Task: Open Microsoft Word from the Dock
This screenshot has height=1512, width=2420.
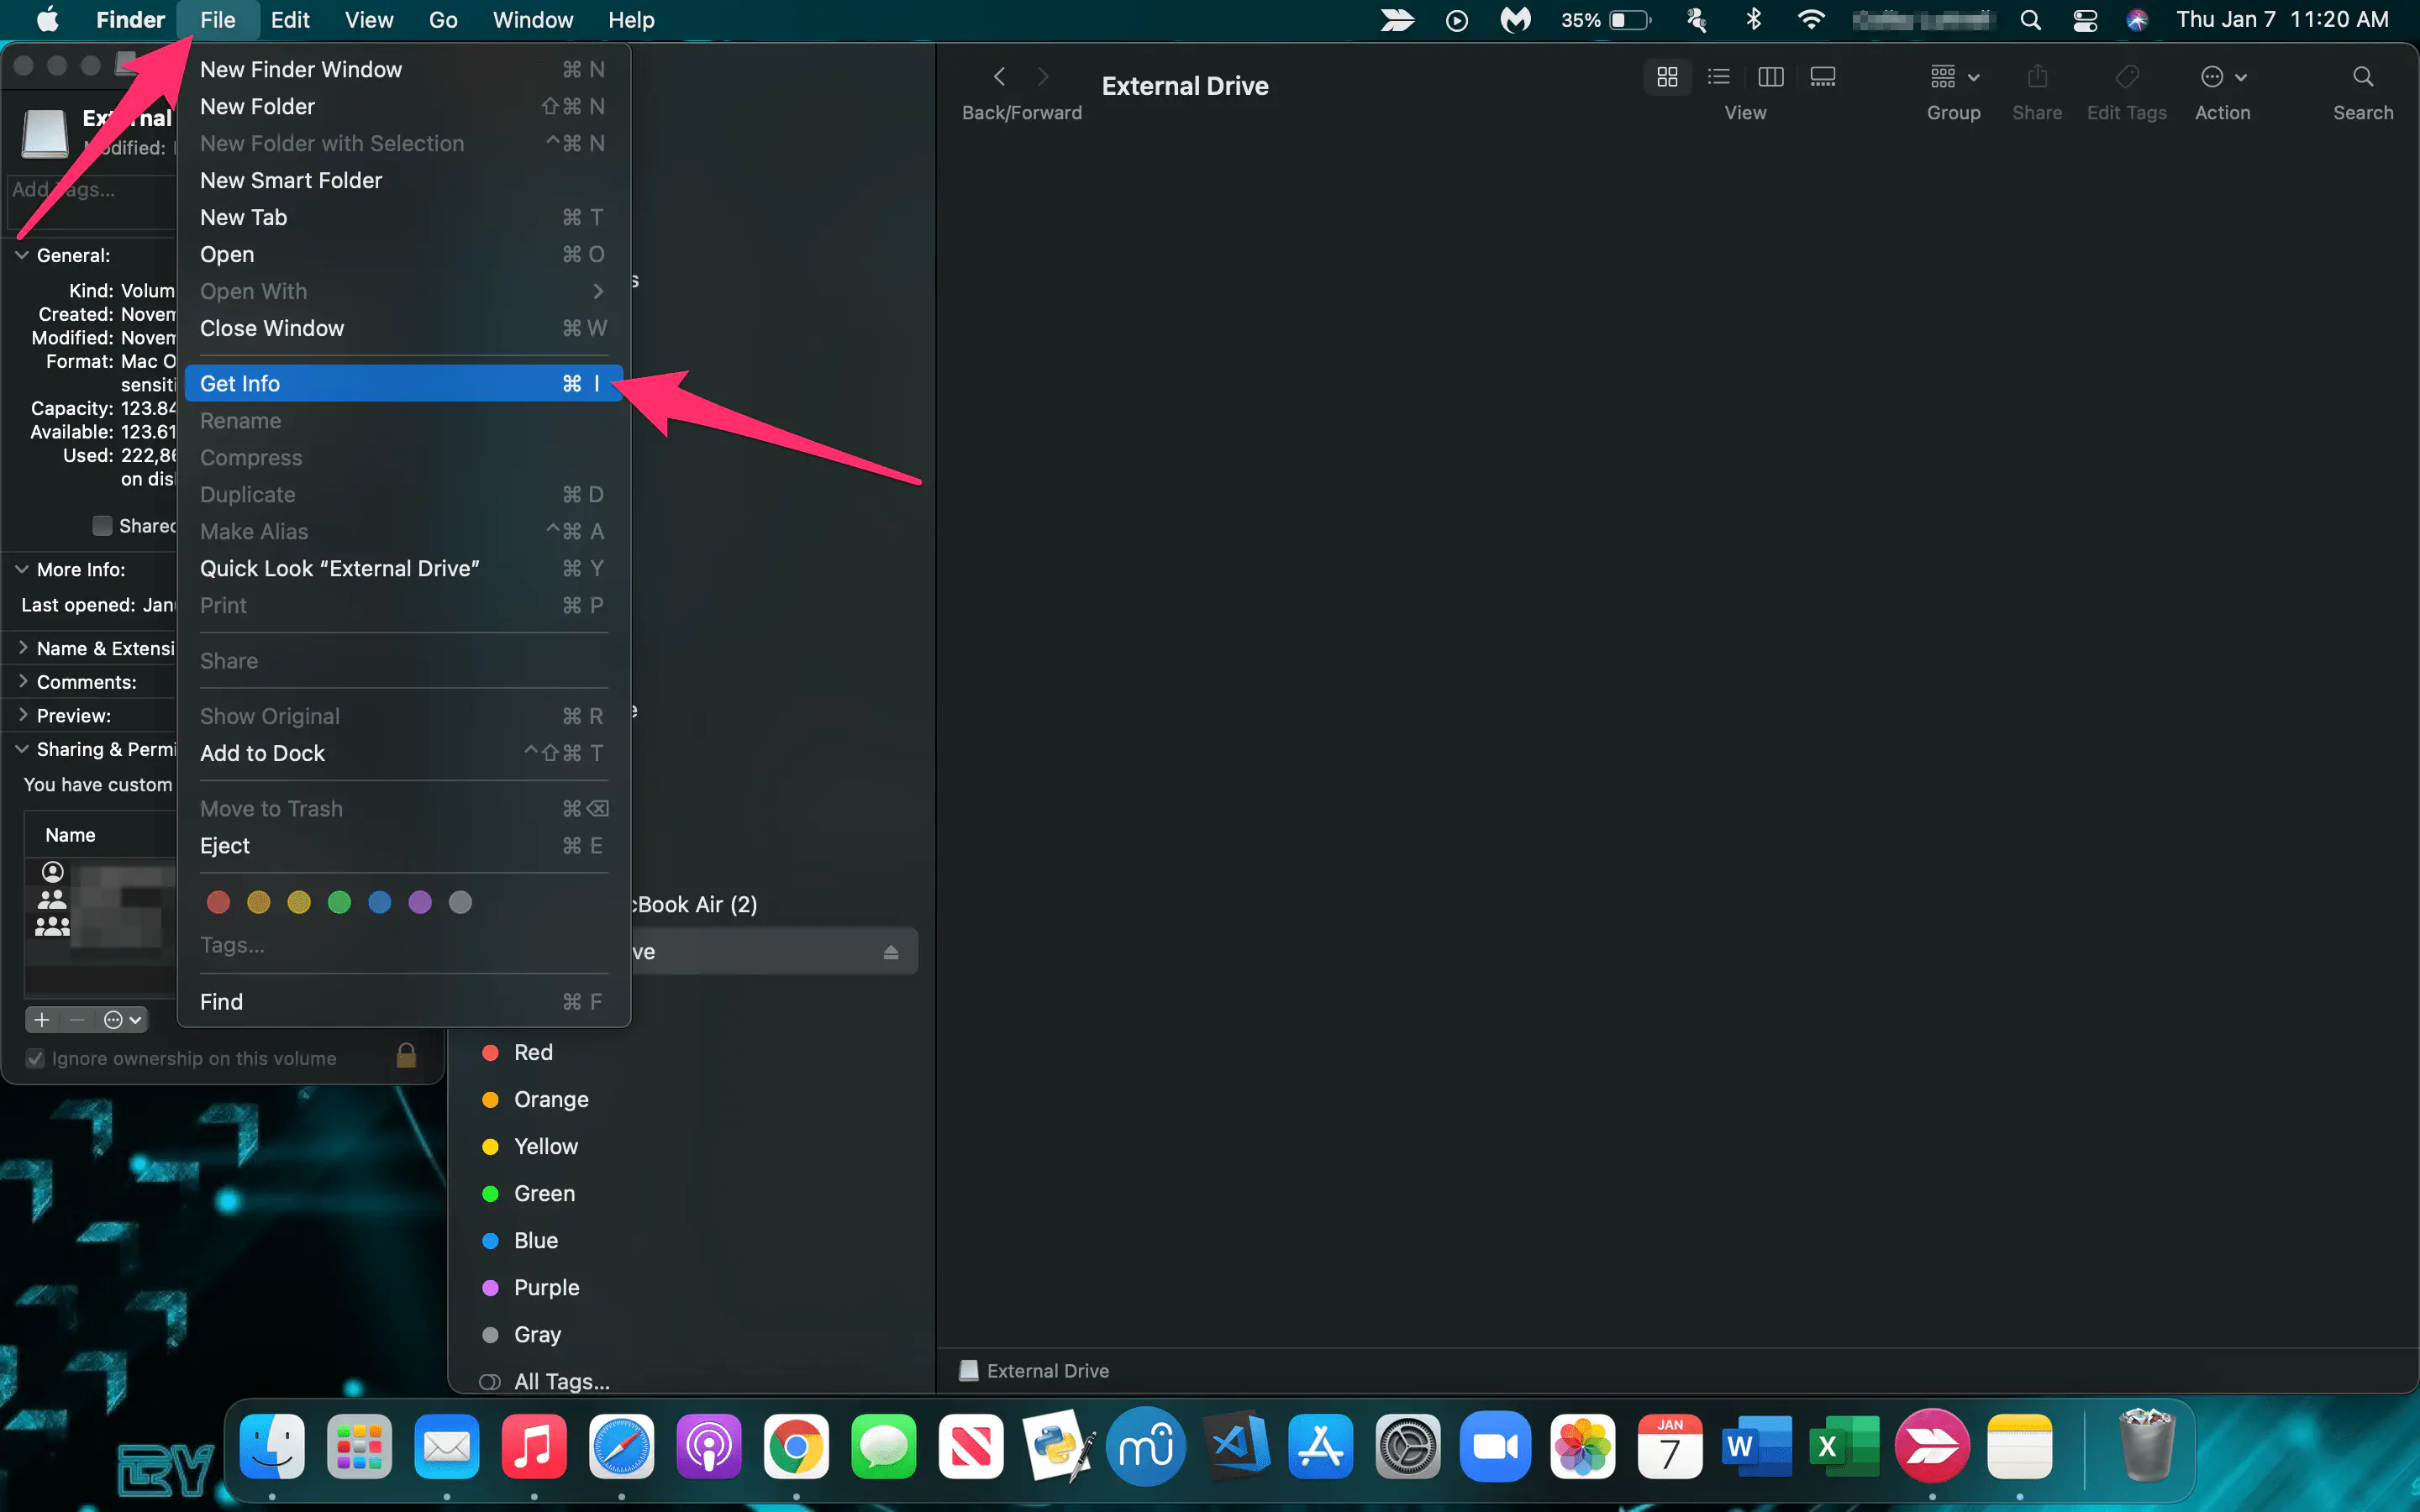Action: click(x=1757, y=1447)
